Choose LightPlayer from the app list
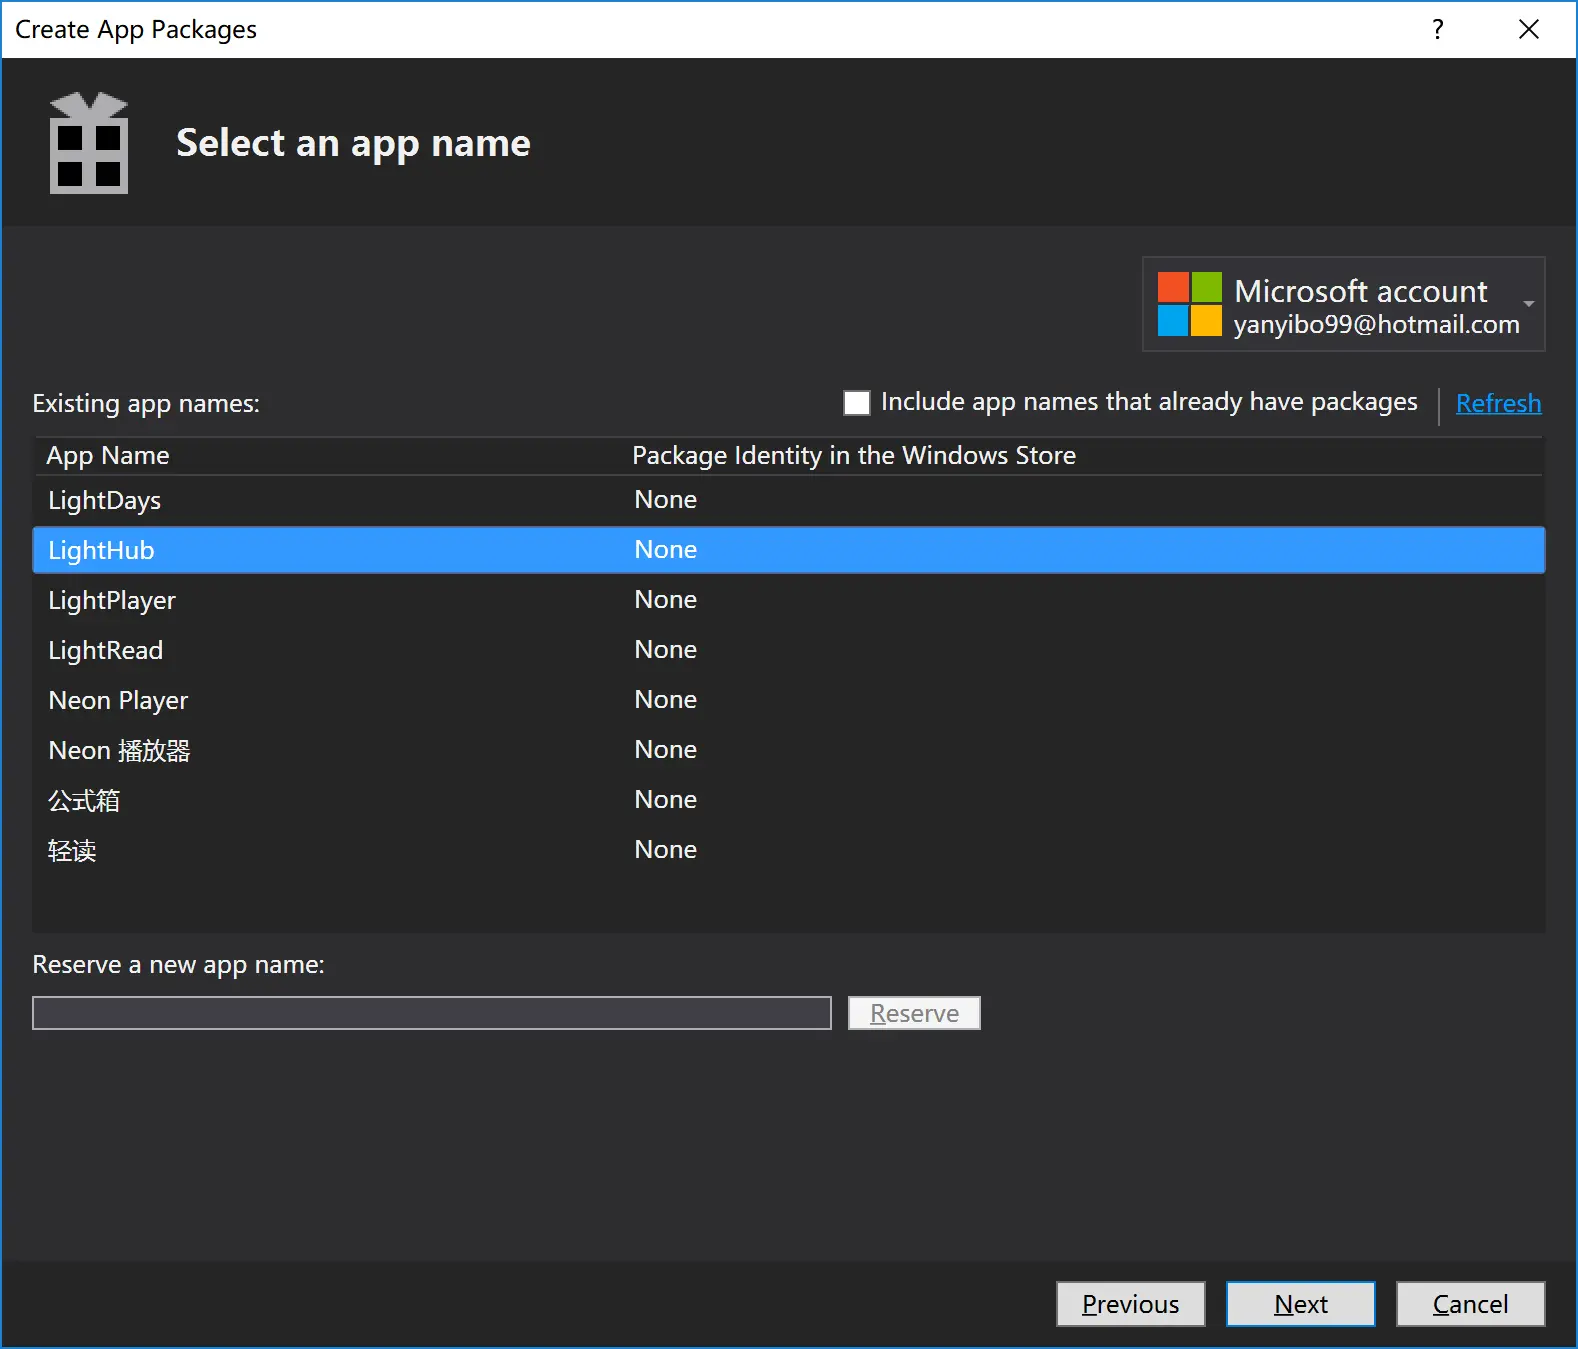The width and height of the screenshot is (1578, 1349). tap(112, 600)
